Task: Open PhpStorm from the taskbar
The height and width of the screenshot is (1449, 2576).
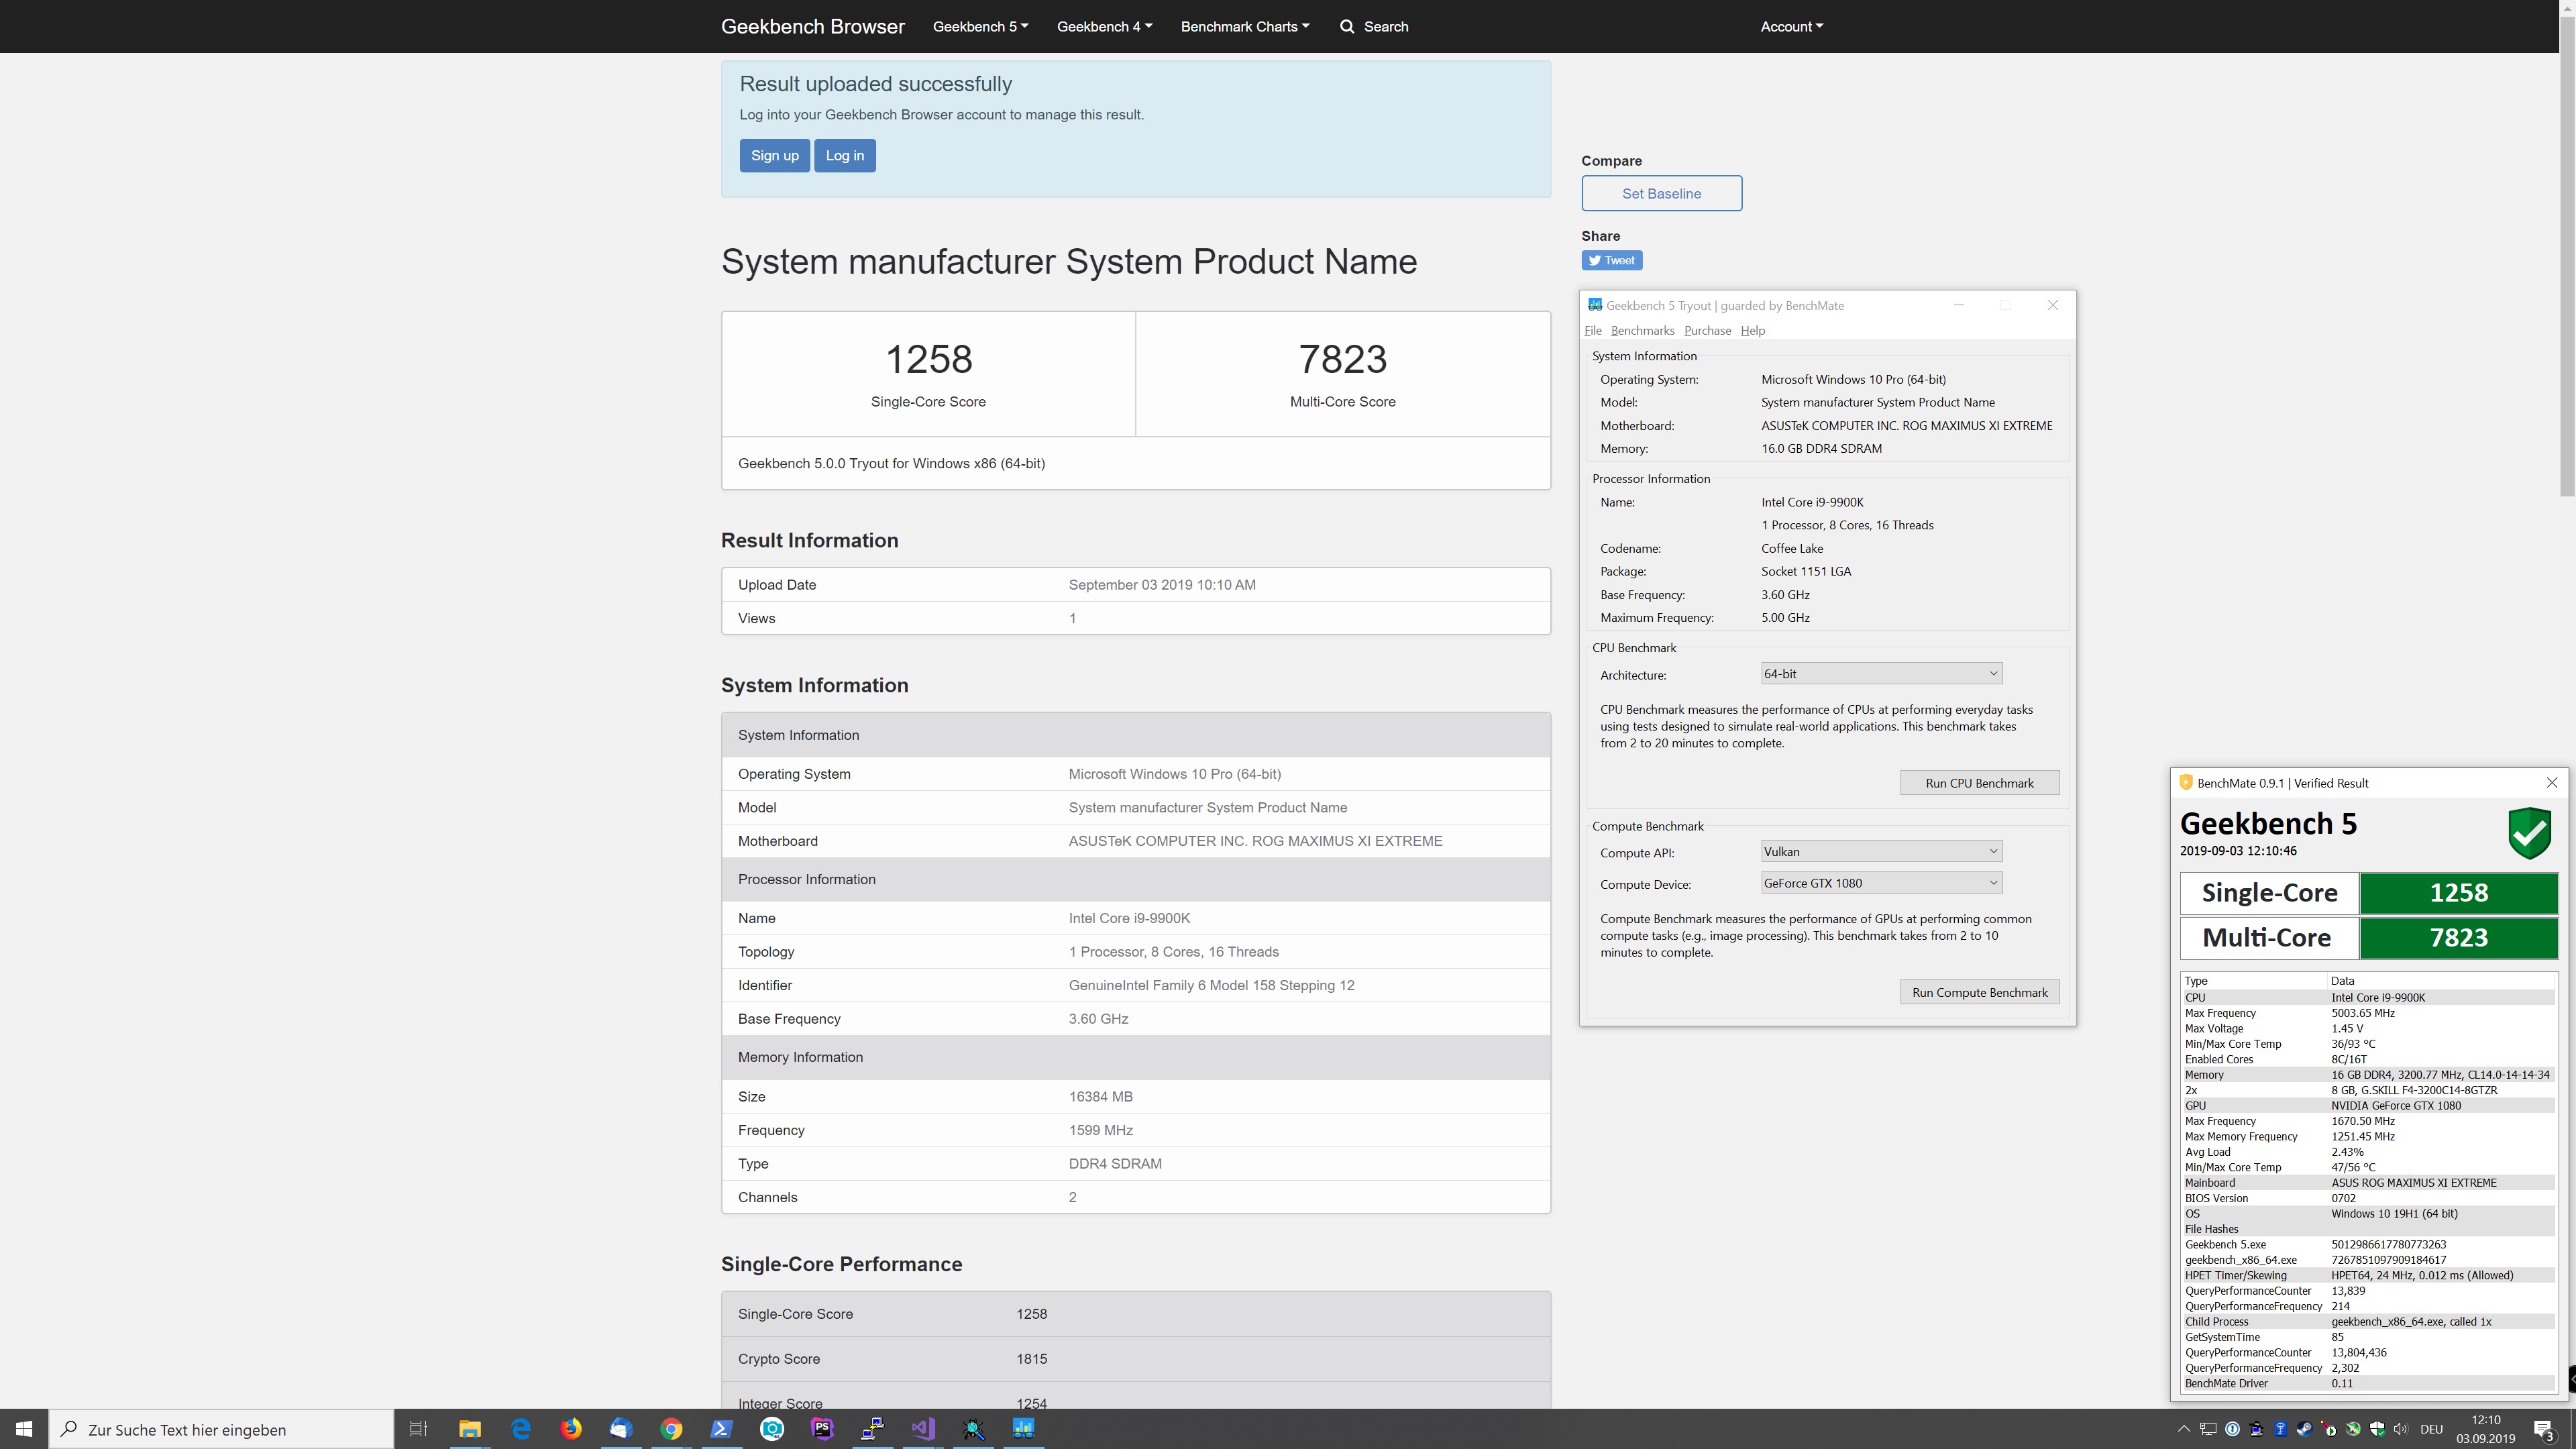Action: click(x=822, y=1429)
